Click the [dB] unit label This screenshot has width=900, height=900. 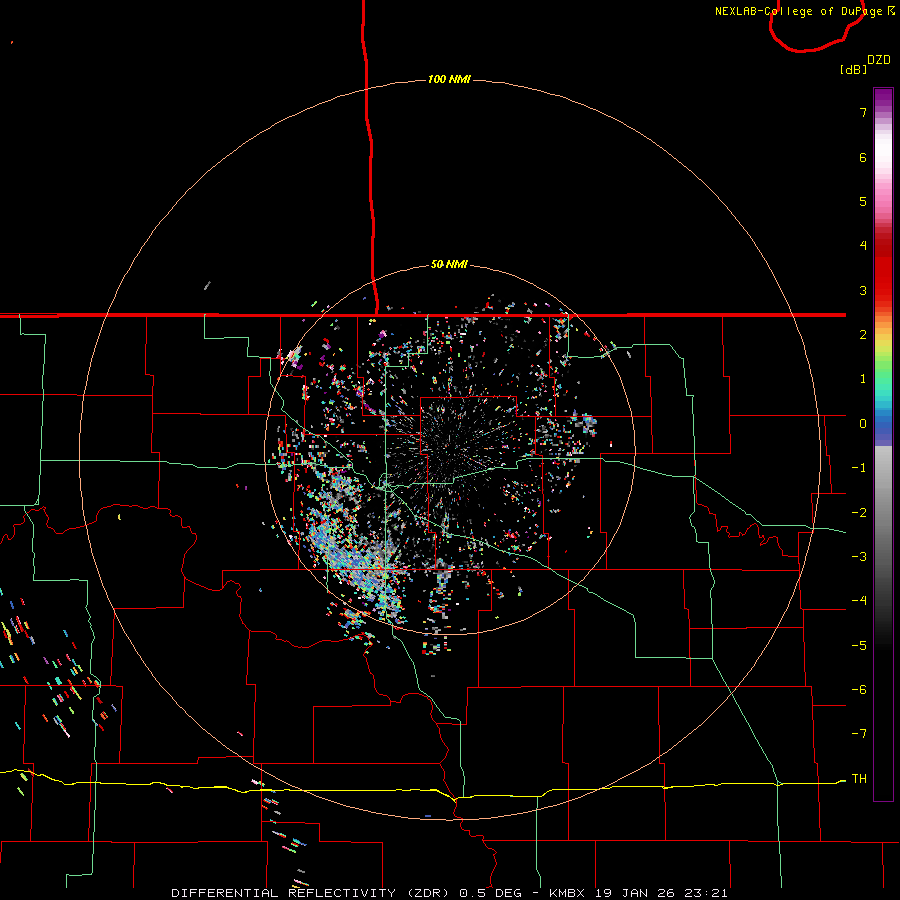pyautogui.click(x=854, y=69)
